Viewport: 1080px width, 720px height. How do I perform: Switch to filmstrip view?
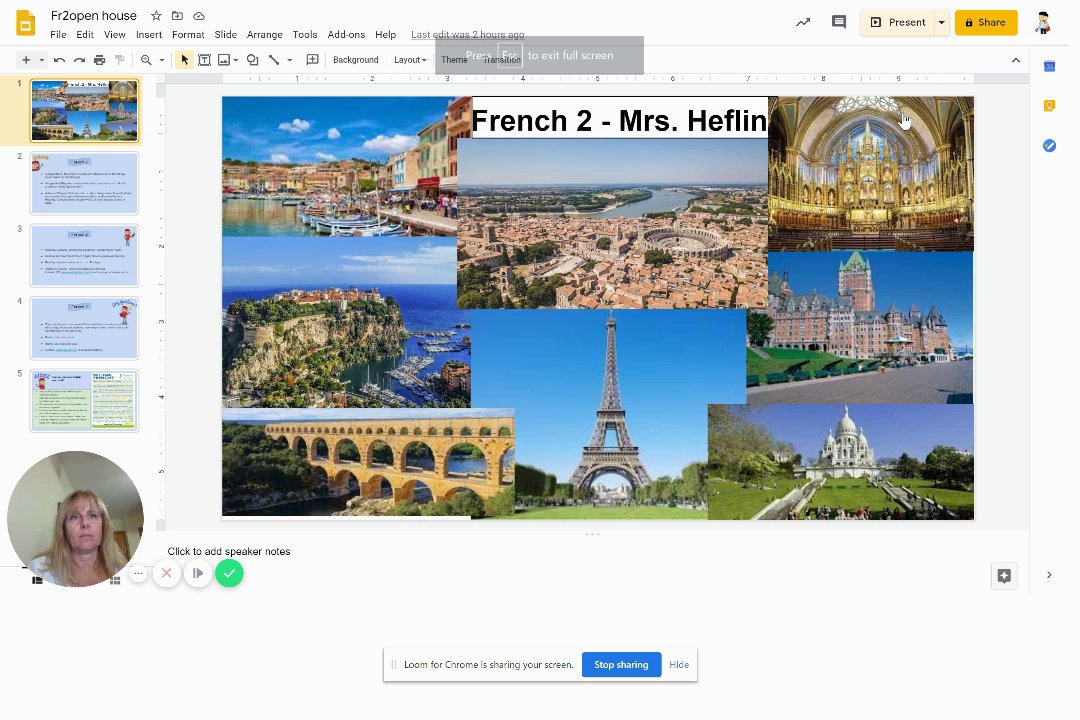(x=37, y=580)
